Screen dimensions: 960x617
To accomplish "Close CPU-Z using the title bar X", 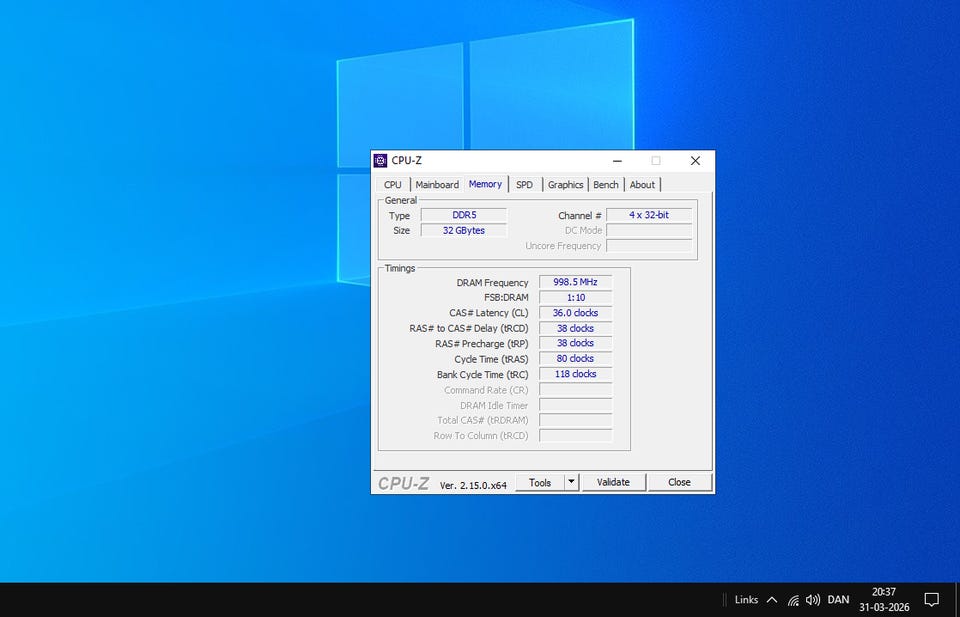I will [x=695, y=160].
